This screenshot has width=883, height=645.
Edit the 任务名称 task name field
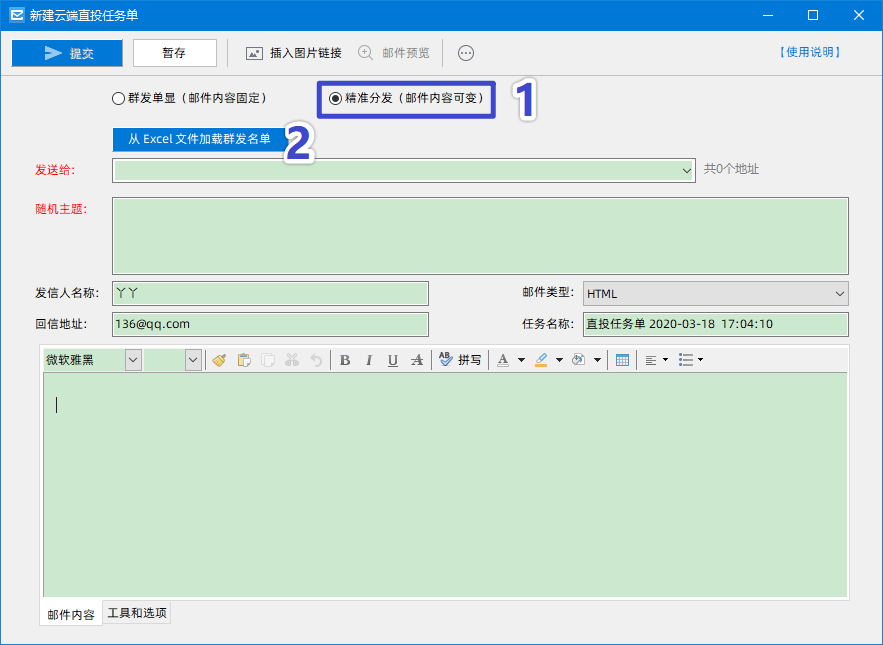[x=716, y=324]
